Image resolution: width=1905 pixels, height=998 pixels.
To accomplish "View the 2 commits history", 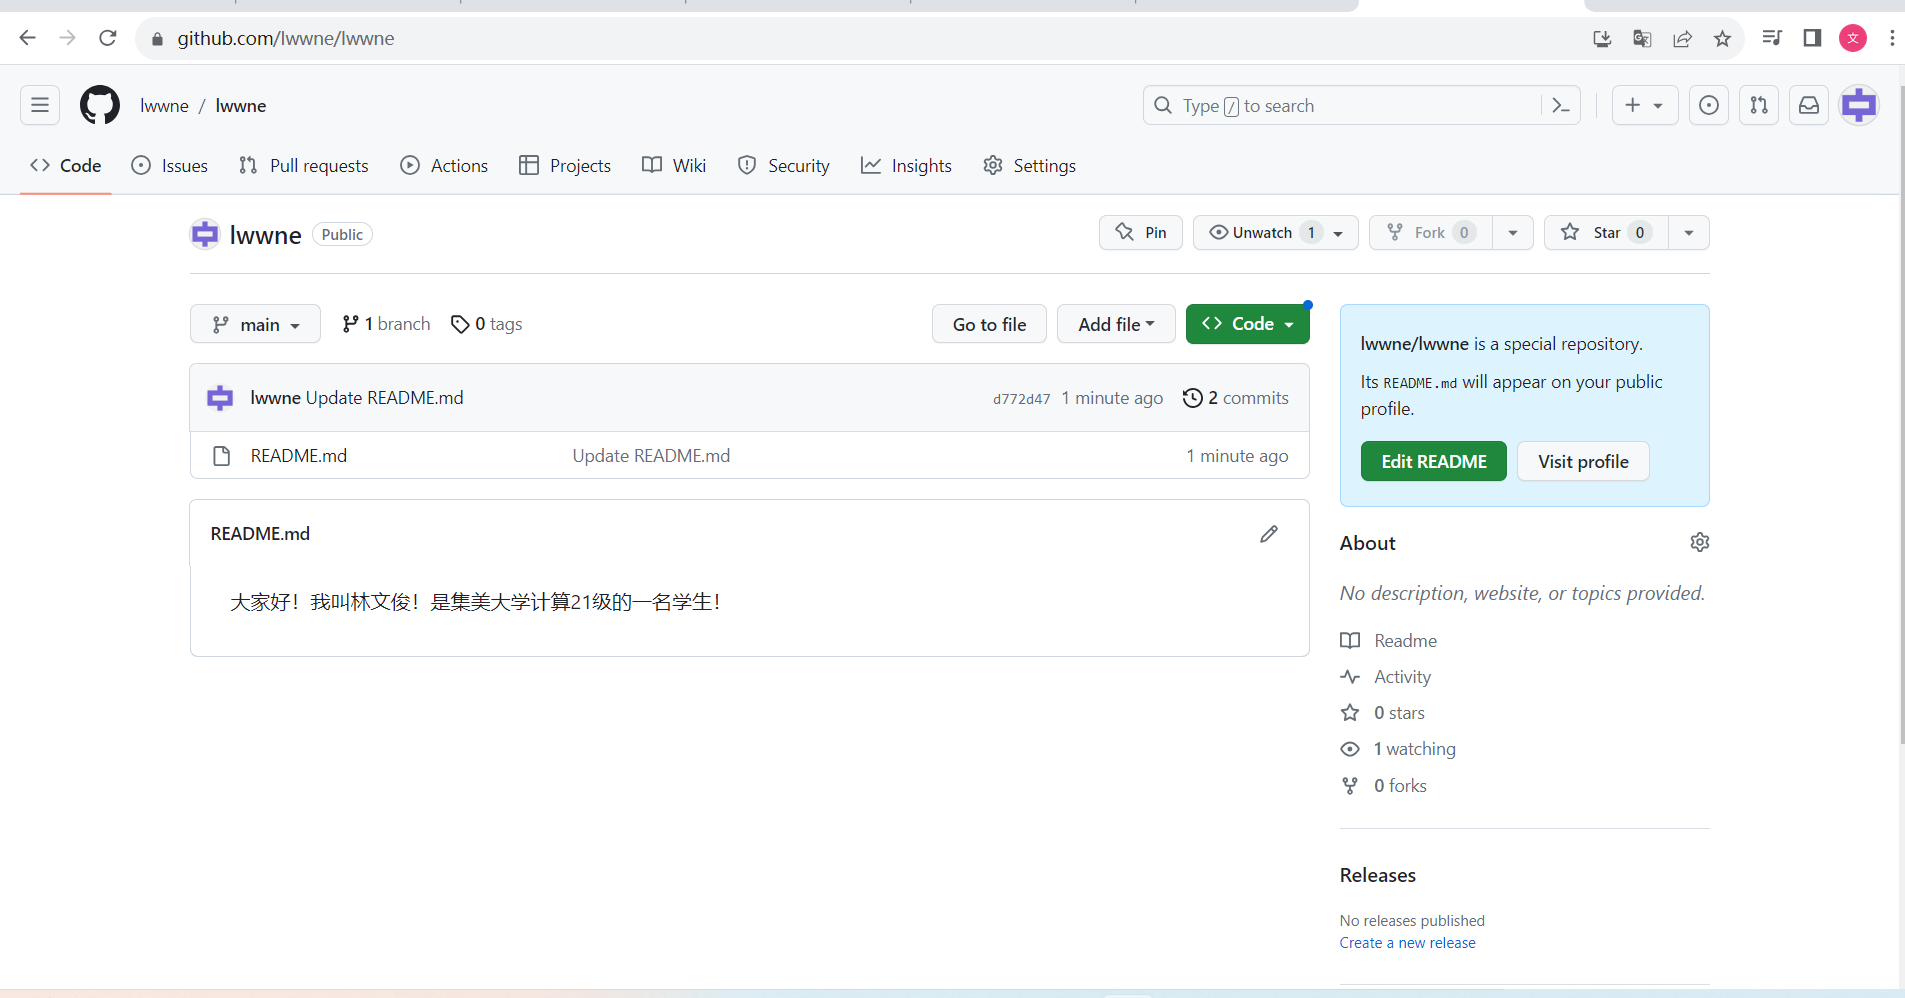I will tap(1236, 398).
